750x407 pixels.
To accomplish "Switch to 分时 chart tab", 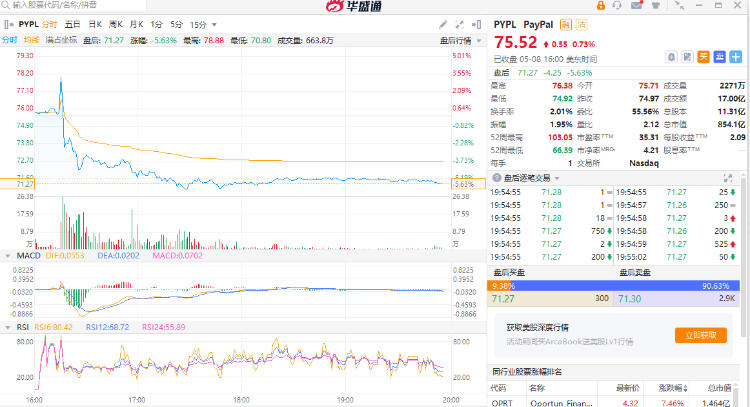I will [49, 24].
